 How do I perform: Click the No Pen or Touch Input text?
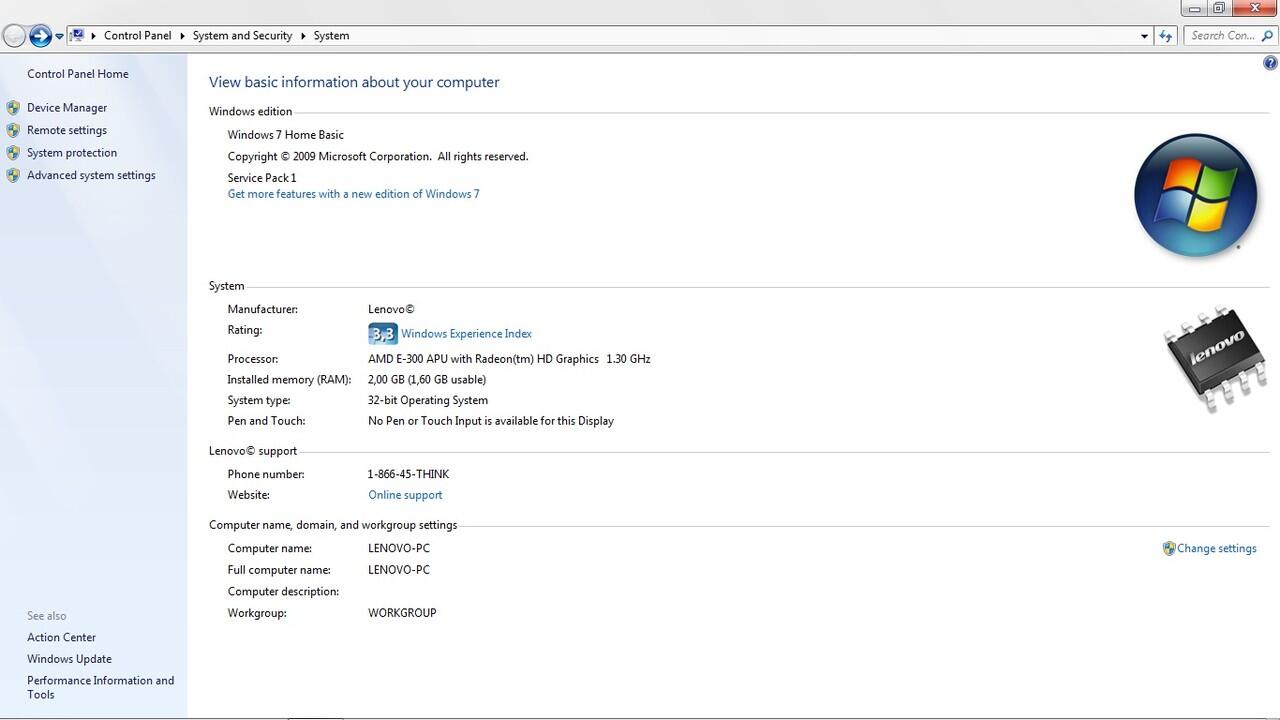(491, 421)
